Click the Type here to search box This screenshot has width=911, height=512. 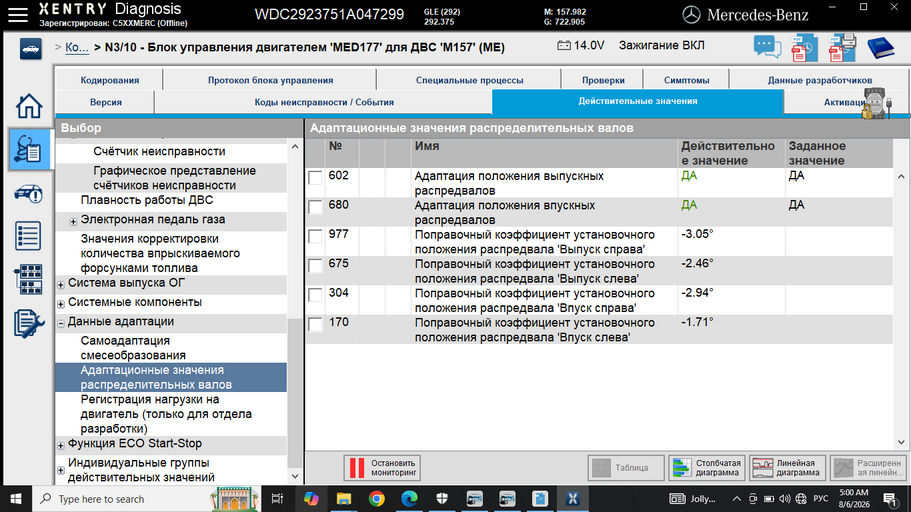(x=148, y=499)
